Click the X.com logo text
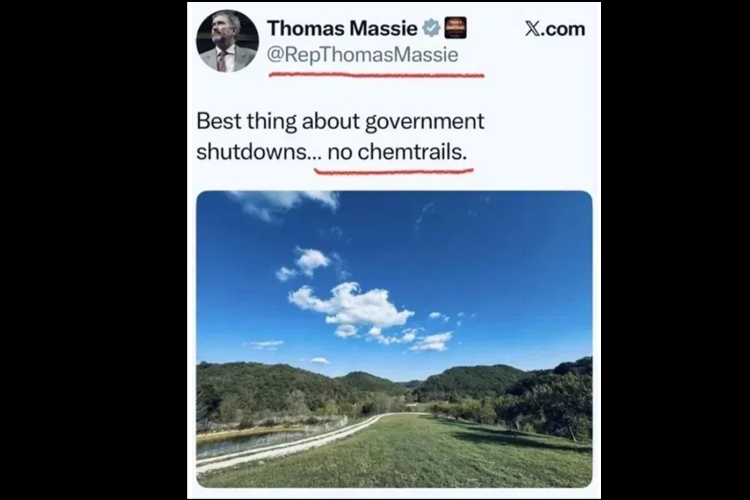 click(x=555, y=29)
